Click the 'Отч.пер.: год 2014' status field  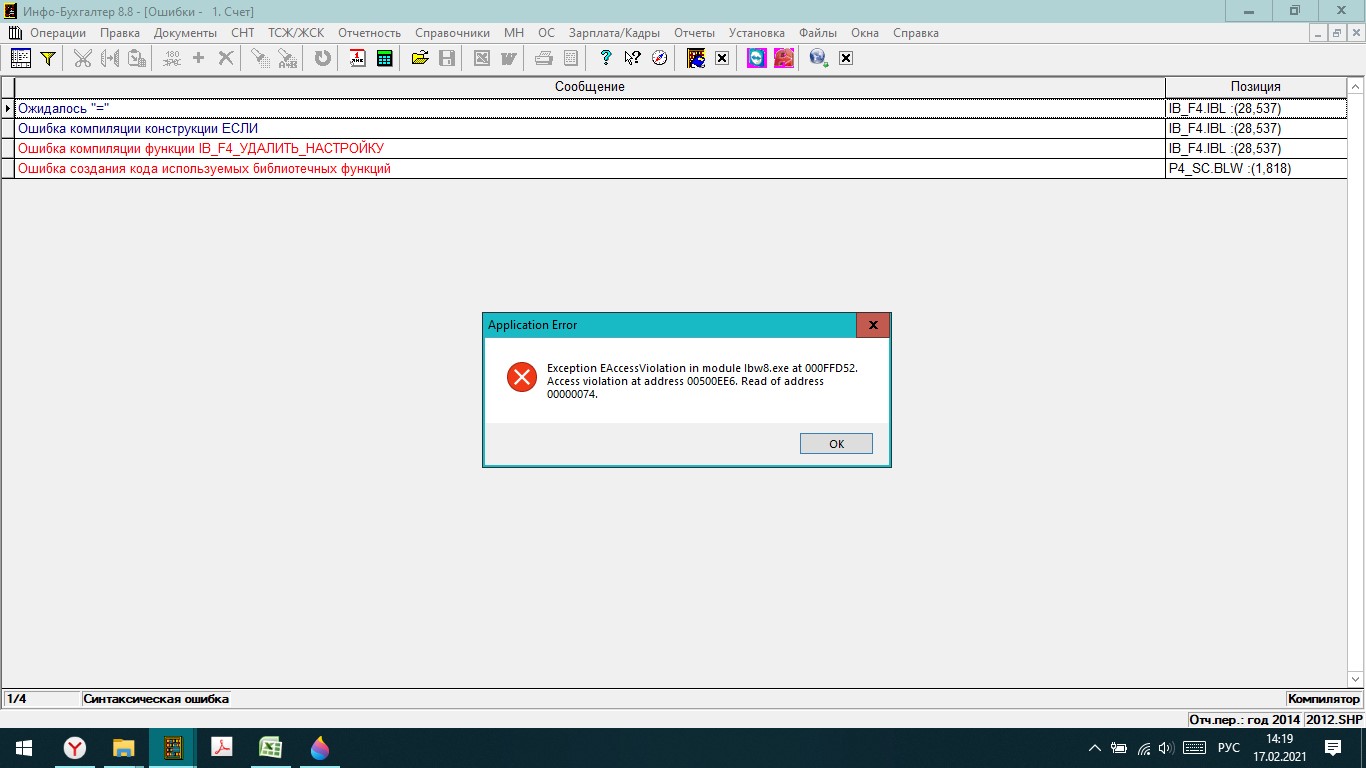[1244, 720]
